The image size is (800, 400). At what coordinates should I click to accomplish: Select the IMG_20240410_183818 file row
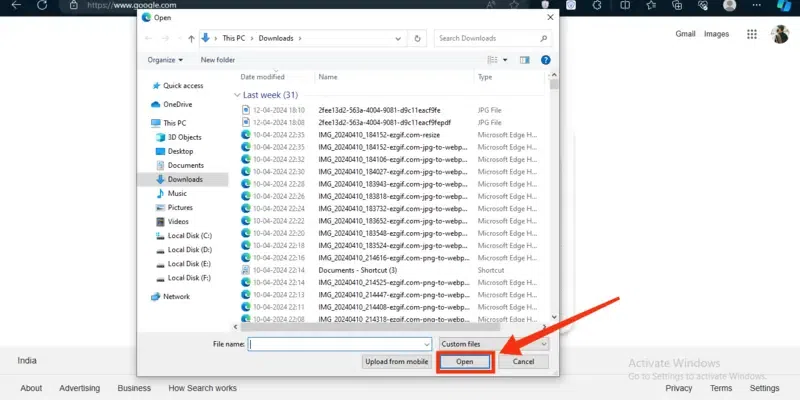click(x=390, y=196)
